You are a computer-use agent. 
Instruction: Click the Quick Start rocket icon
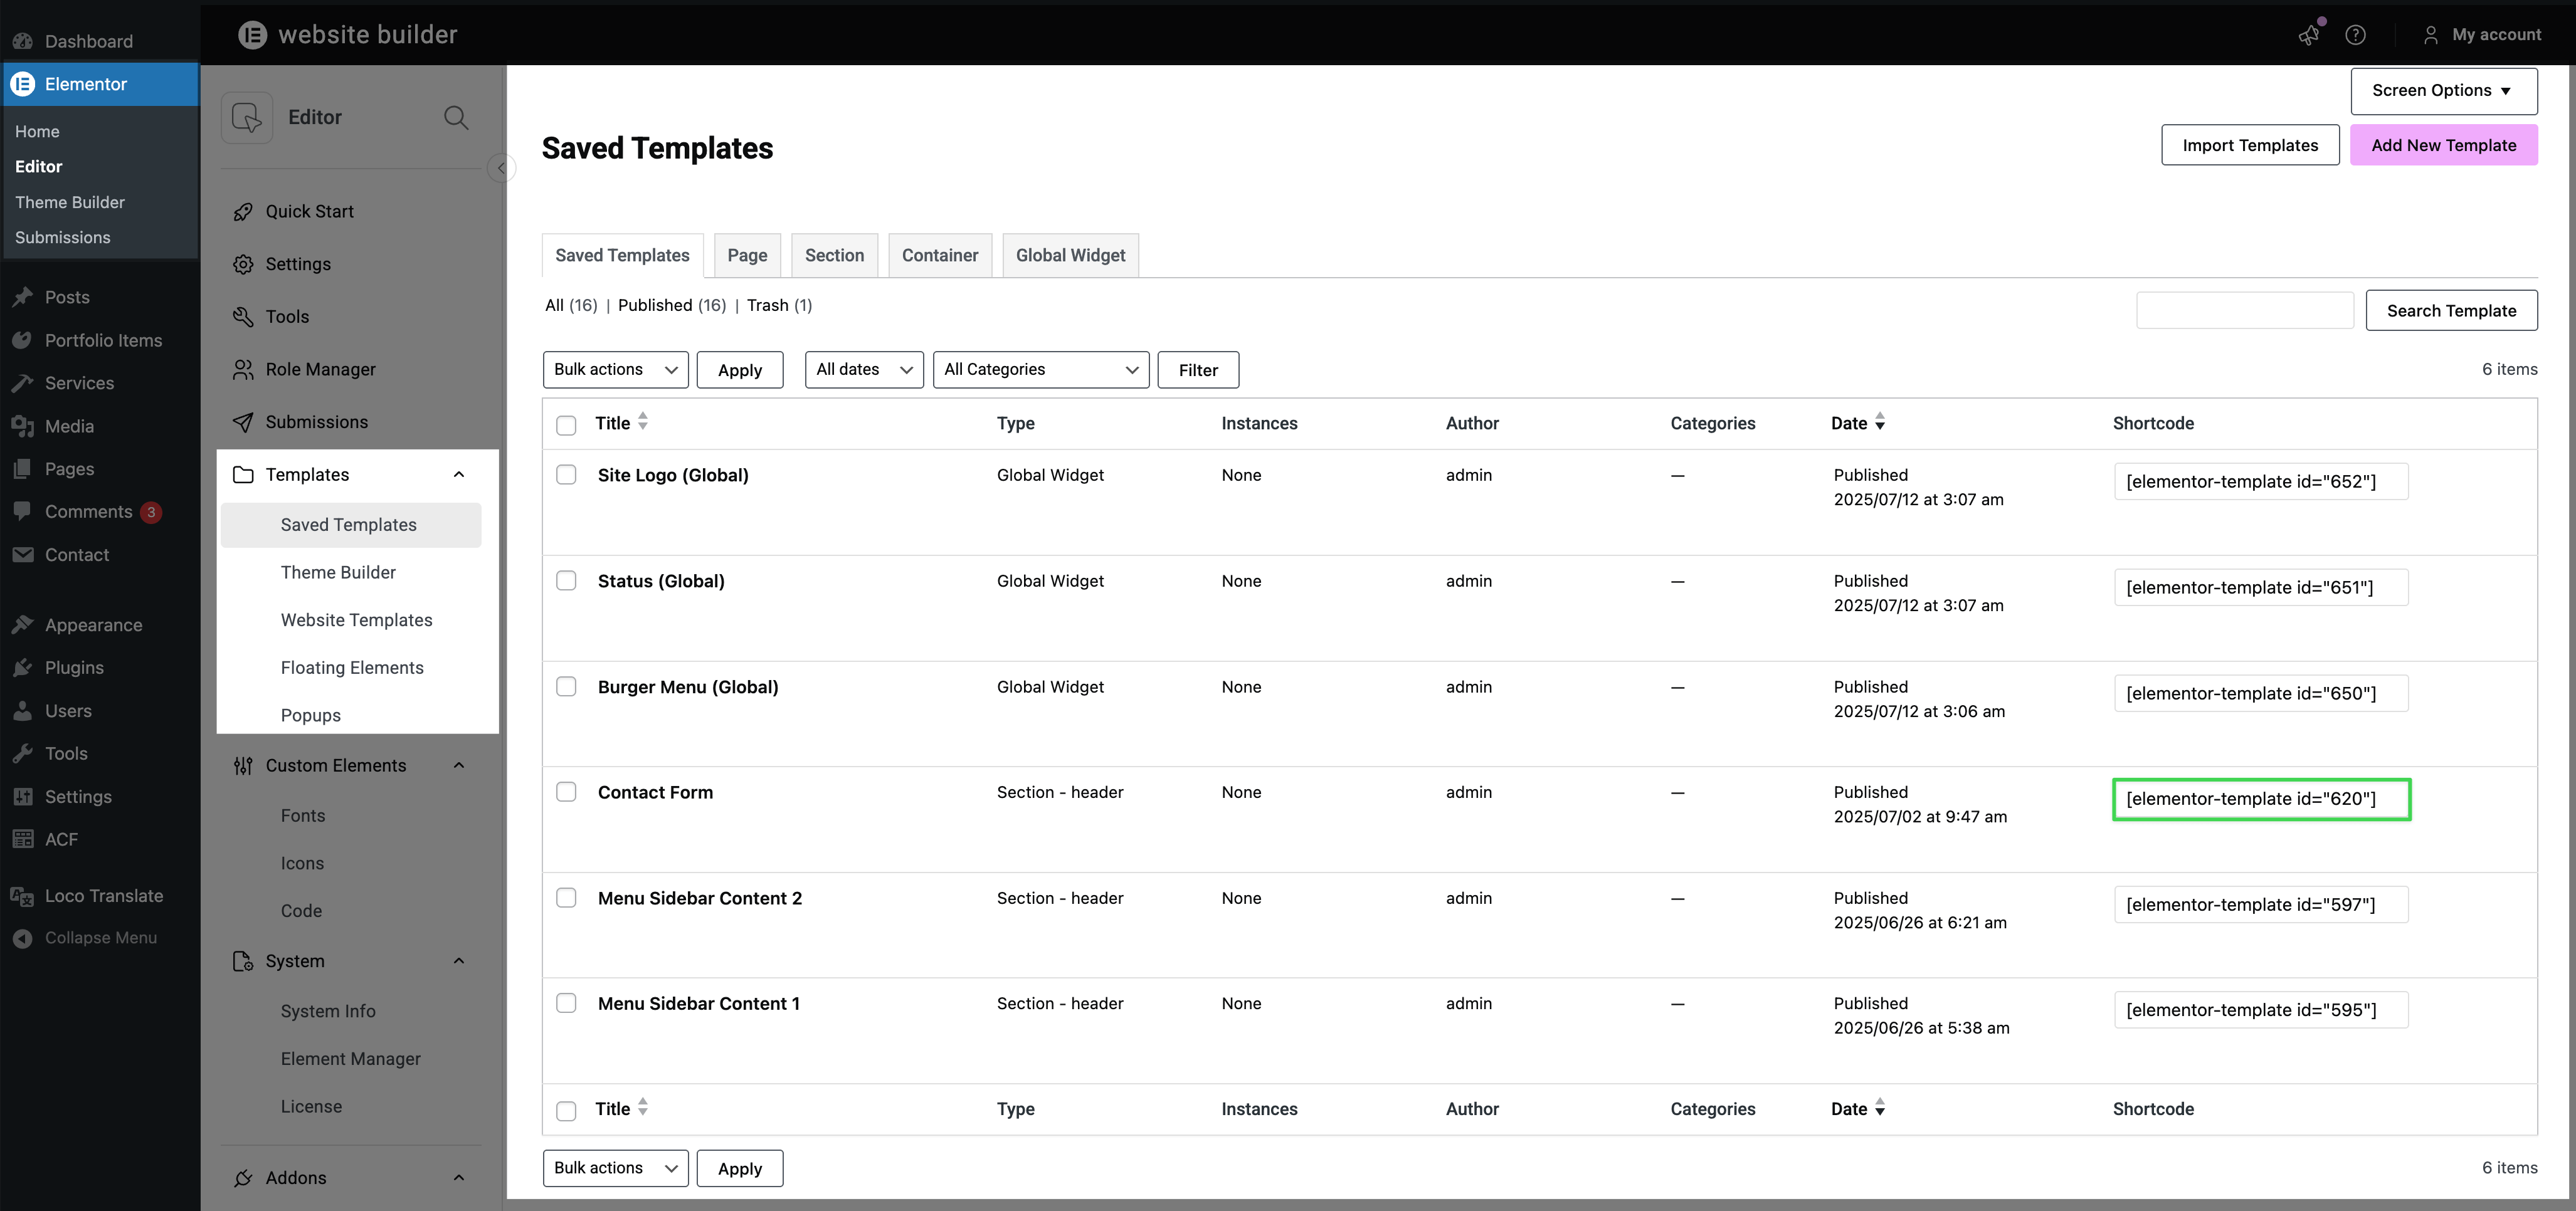[x=243, y=212]
